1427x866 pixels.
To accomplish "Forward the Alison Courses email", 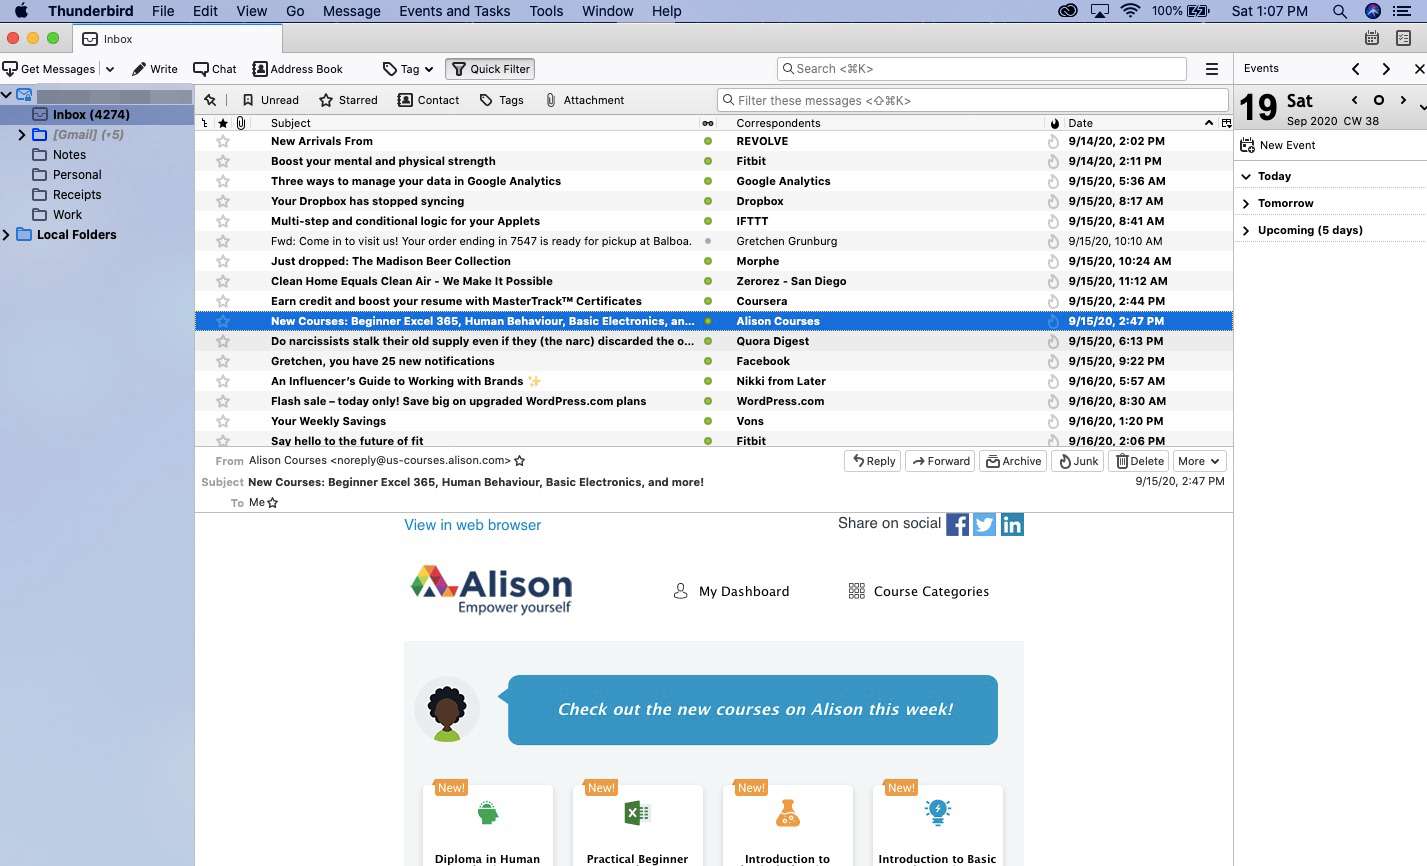I will point(940,461).
